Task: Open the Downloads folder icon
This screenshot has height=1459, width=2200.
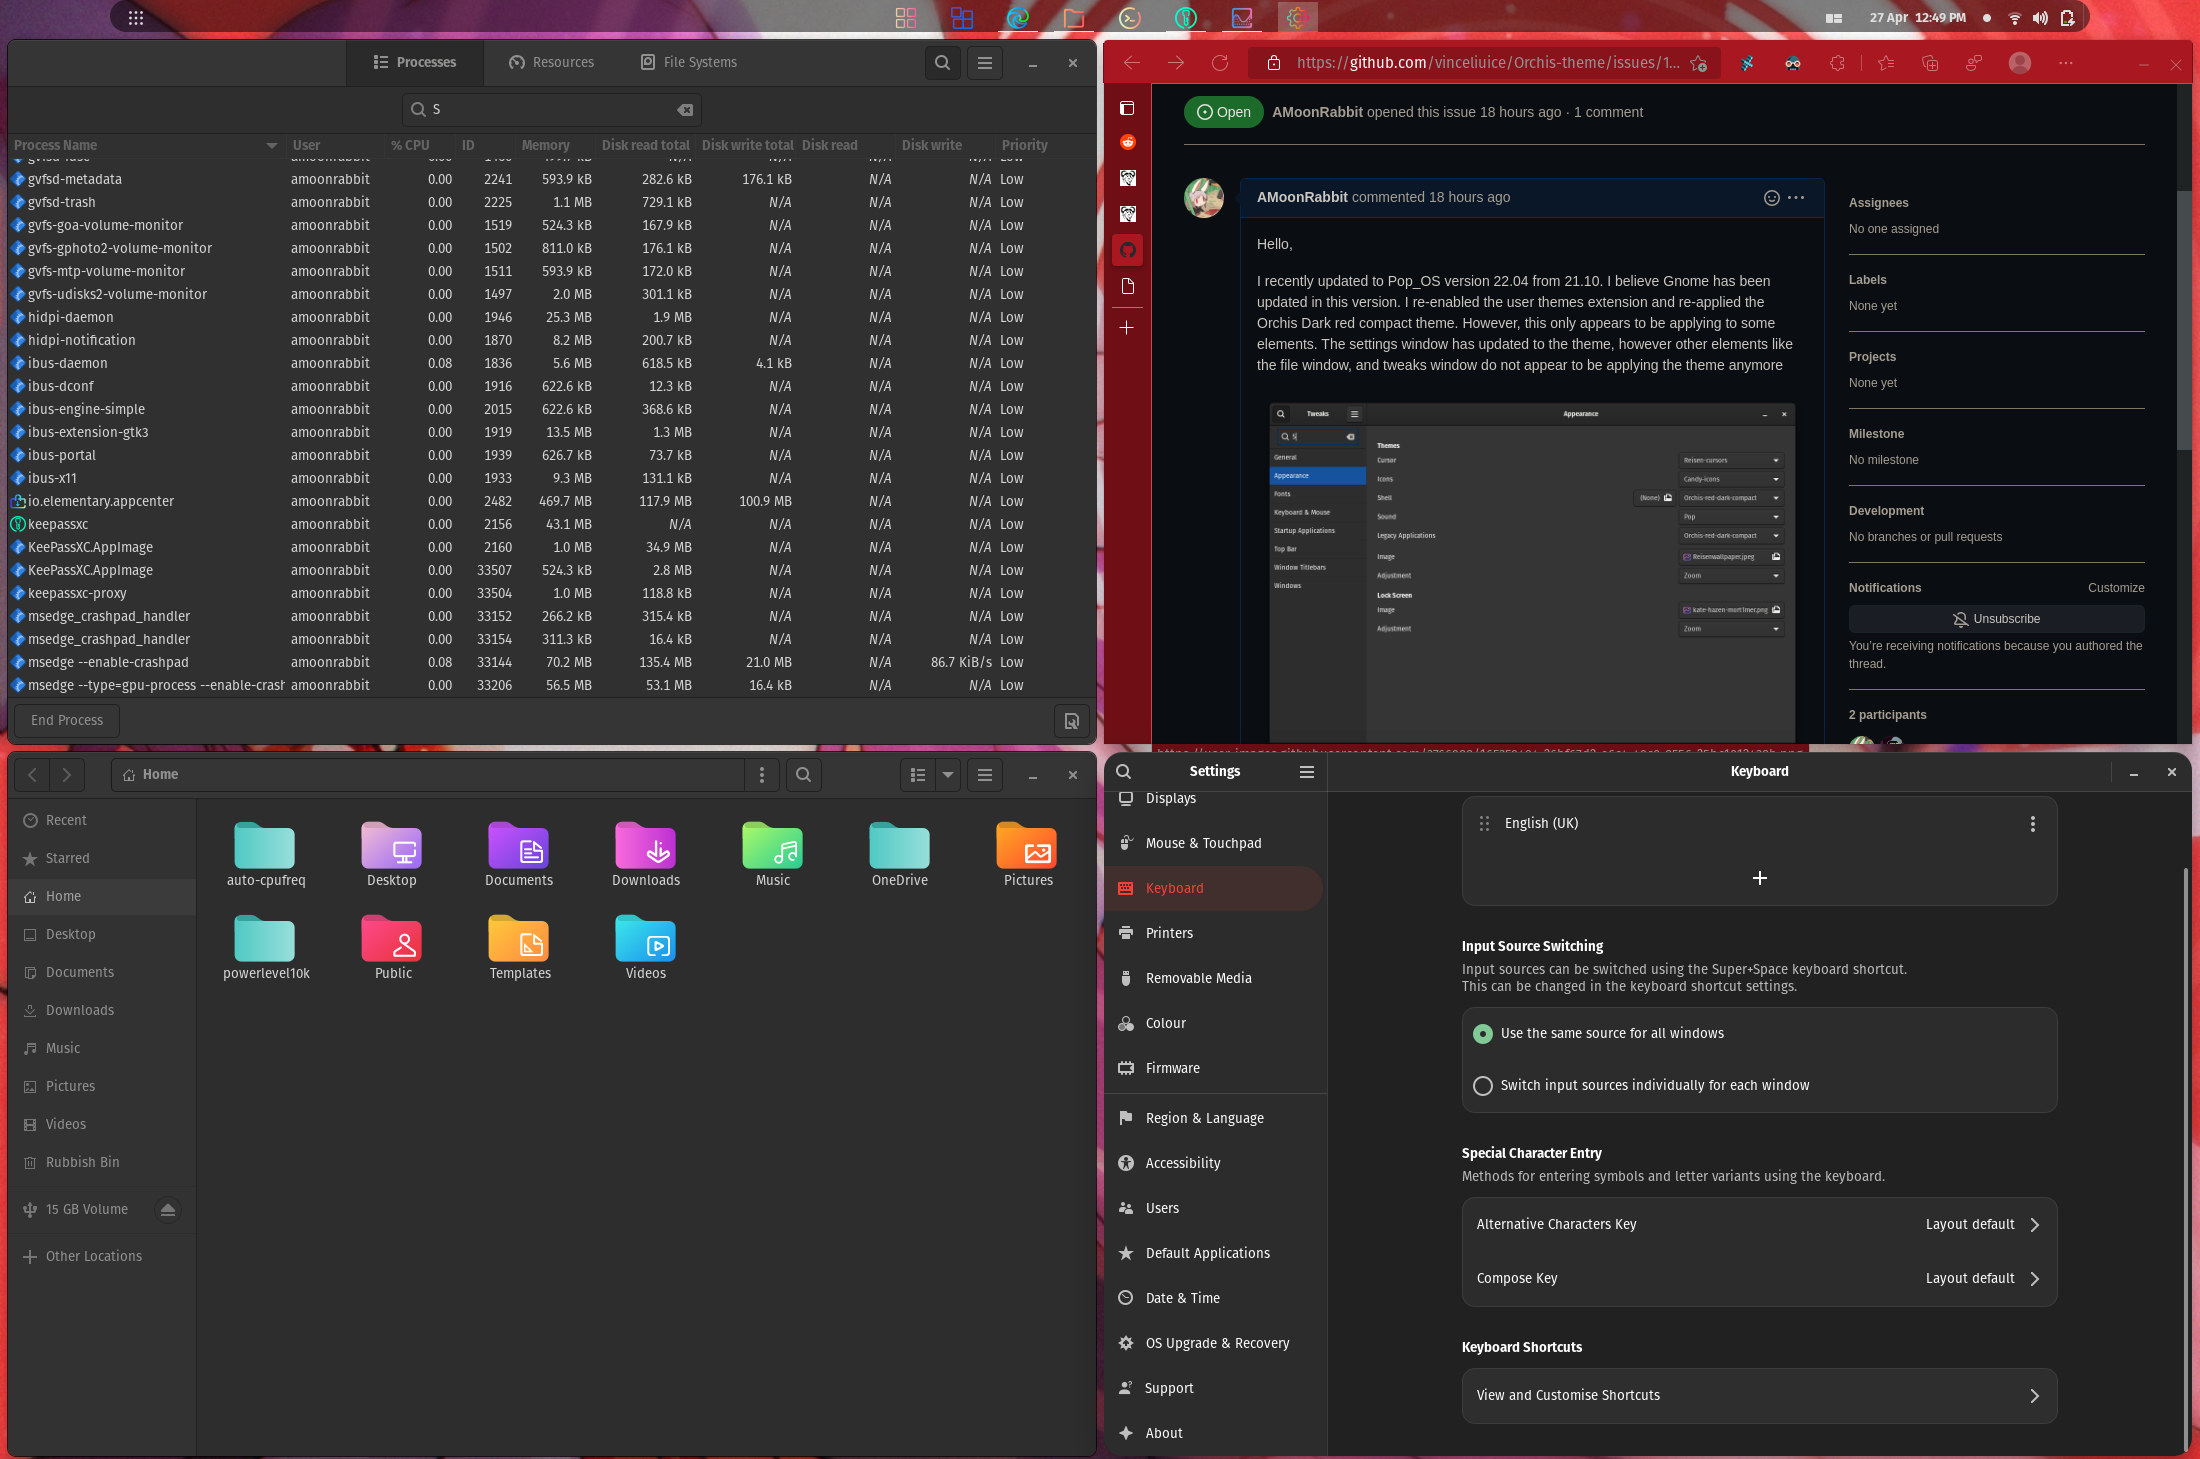Action: tap(645, 848)
